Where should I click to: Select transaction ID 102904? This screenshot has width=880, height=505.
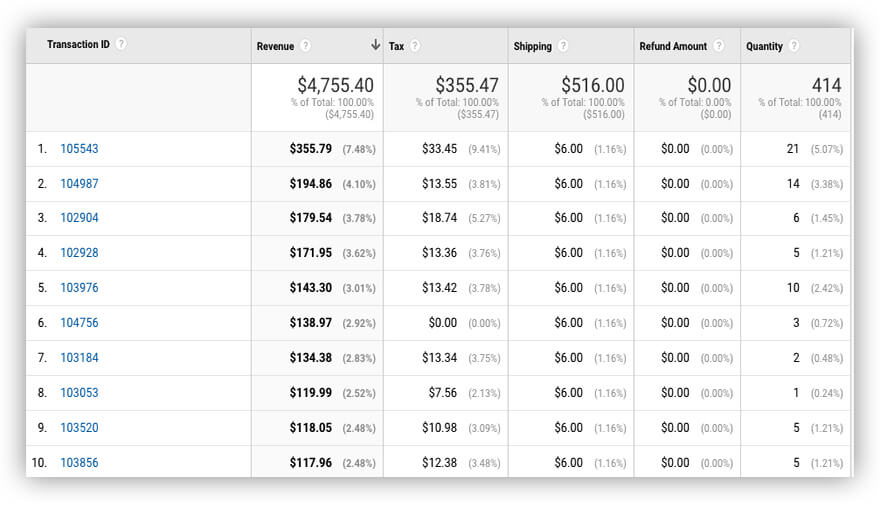(x=79, y=218)
